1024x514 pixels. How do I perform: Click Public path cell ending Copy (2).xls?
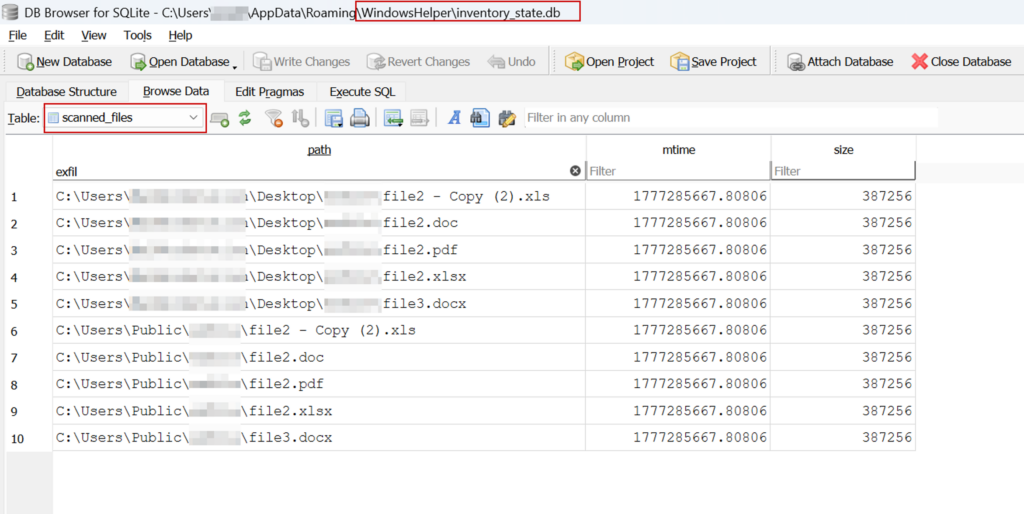coord(319,330)
